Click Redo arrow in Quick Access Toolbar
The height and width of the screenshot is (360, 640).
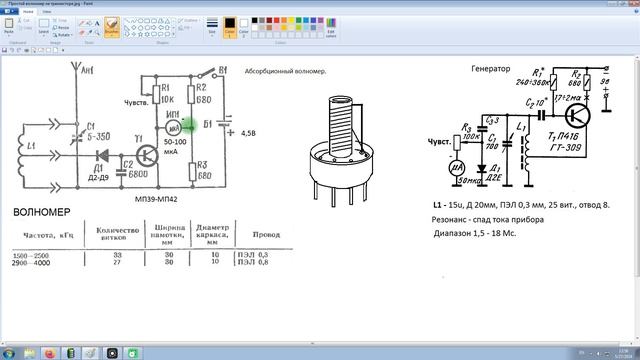pos(19,50)
